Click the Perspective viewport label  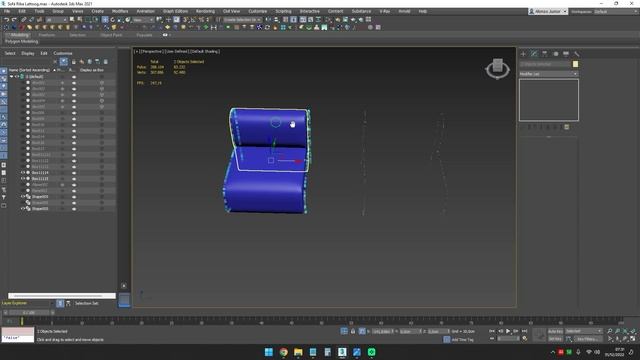click(x=151, y=51)
